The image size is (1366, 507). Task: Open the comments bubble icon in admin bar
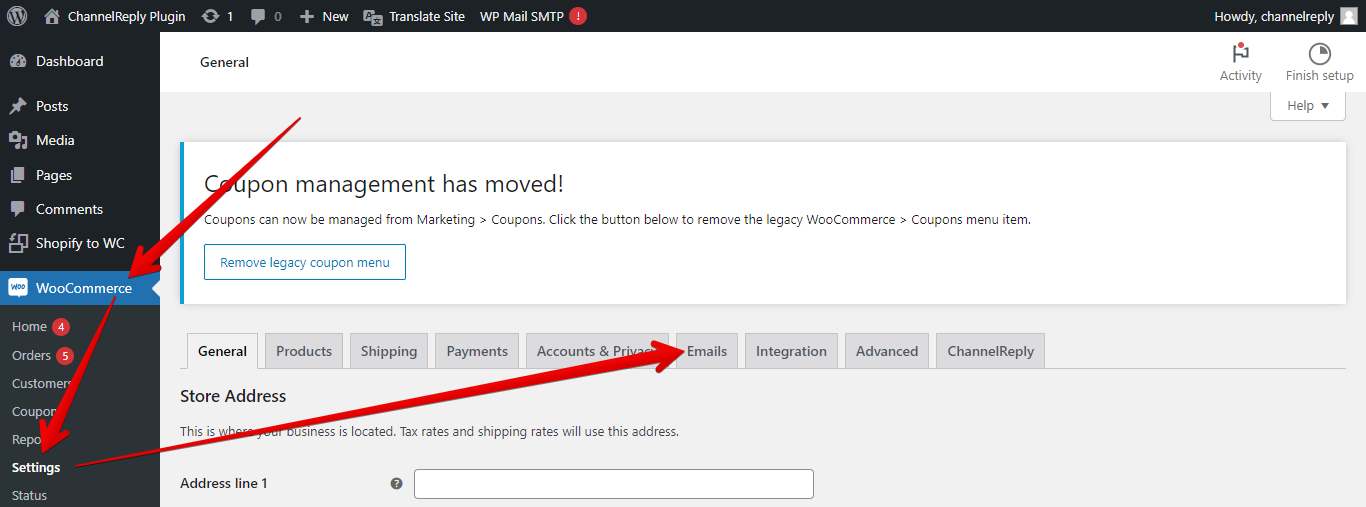click(259, 17)
